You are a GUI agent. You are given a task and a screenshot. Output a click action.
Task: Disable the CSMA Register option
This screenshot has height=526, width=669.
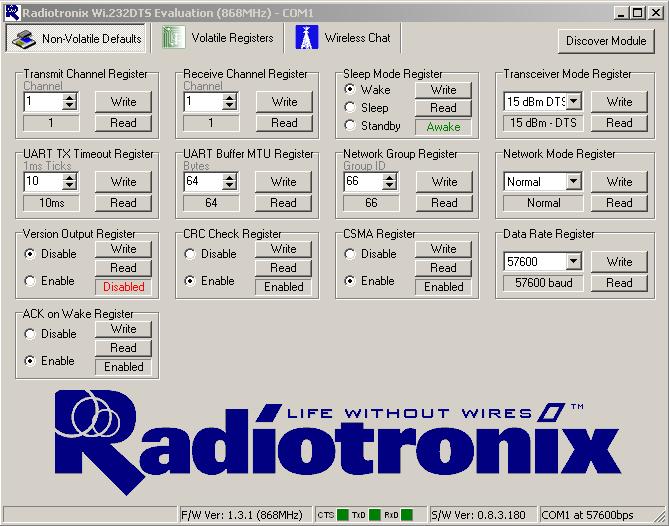350,254
